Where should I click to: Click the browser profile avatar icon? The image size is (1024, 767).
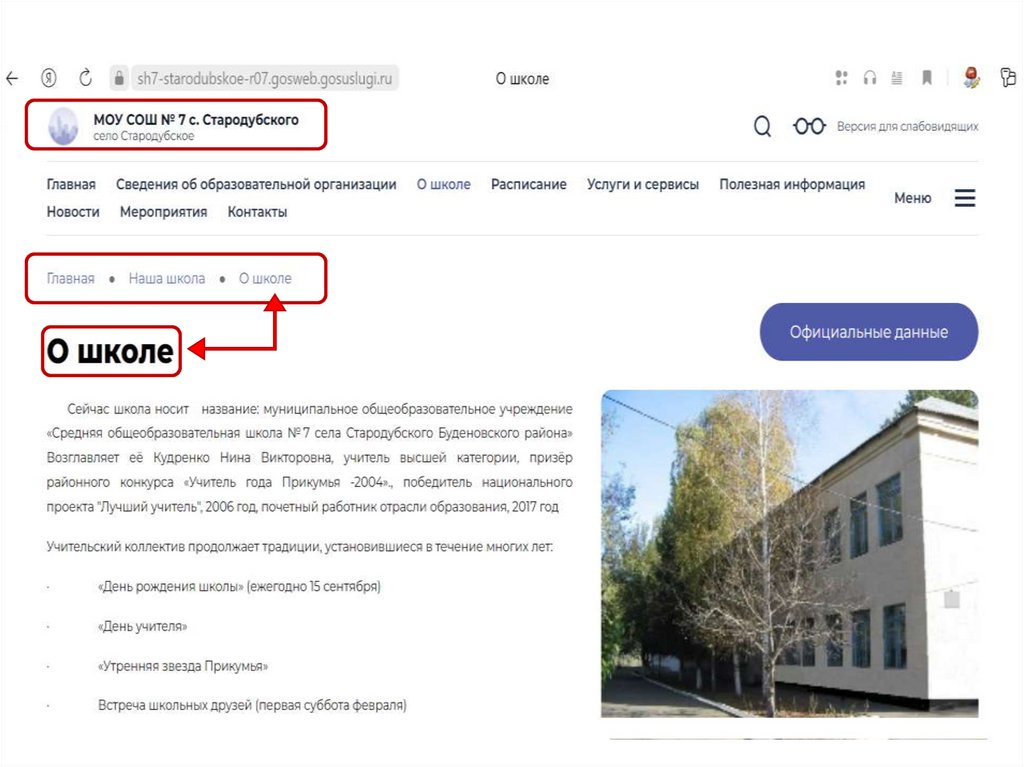coord(971,78)
